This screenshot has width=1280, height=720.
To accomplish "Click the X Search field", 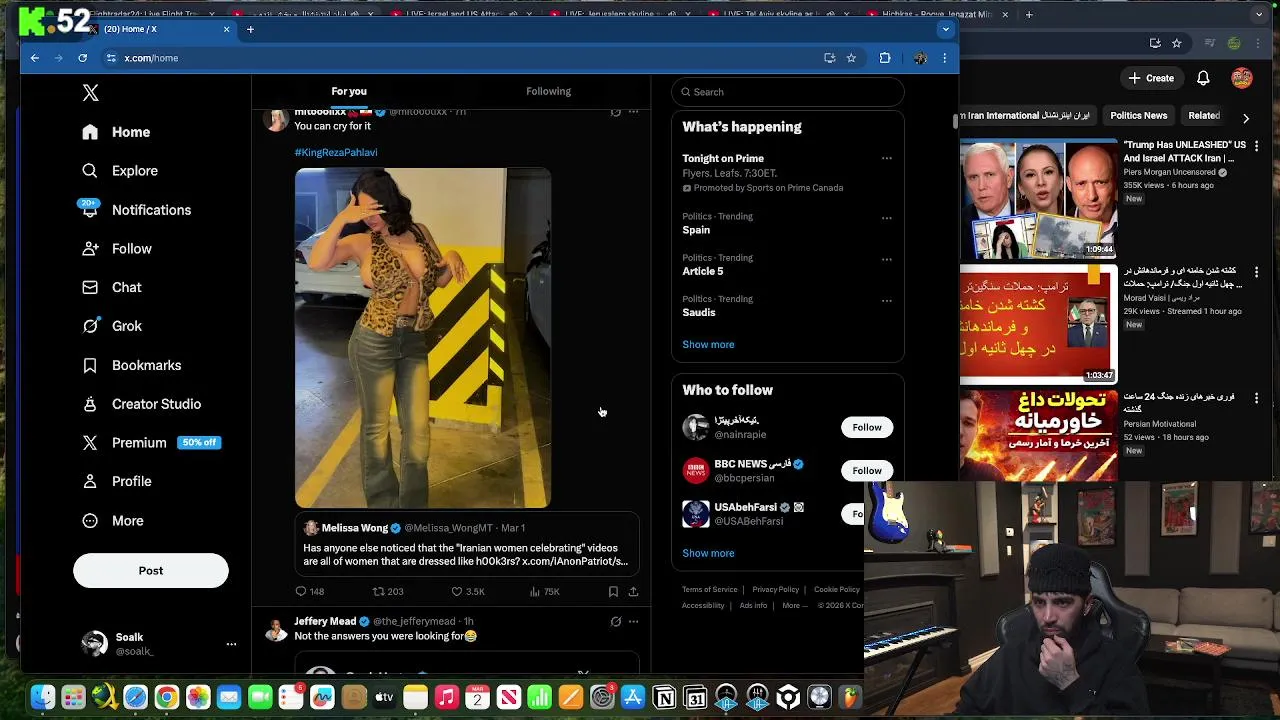I will pyautogui.click(x=788, y=92).
